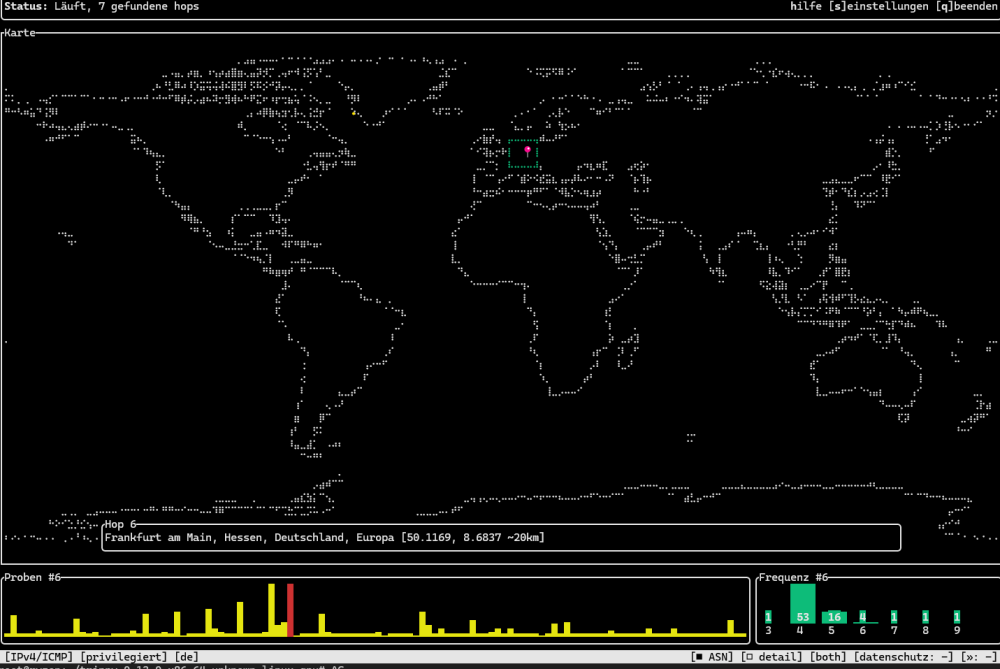Viewport: 1000px width, 669px height.
Task: Click the '[»: -]' status entry
Action: (x=979, y=657)
